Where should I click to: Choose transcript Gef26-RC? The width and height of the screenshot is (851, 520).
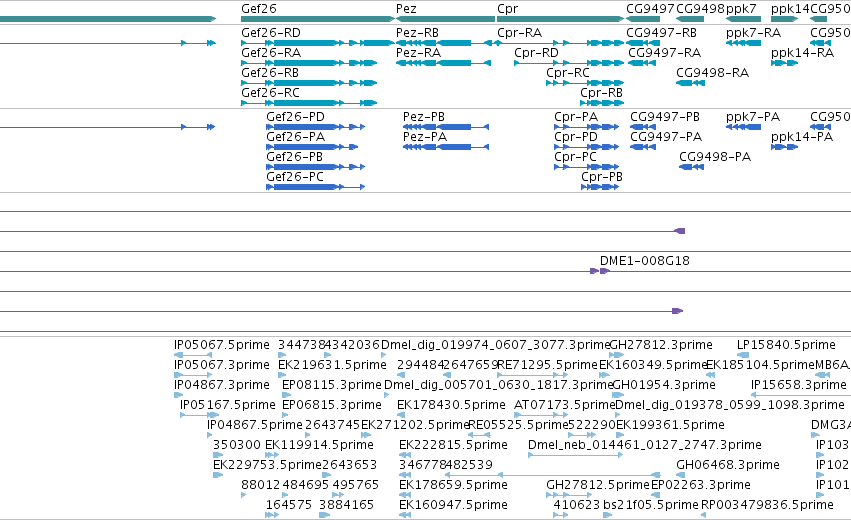270,93
